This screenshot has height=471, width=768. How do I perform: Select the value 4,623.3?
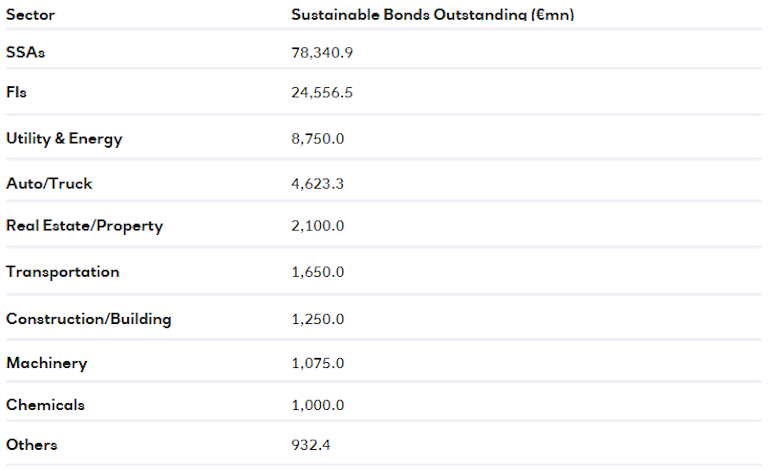pyautogui.click(x=318, y=184)
